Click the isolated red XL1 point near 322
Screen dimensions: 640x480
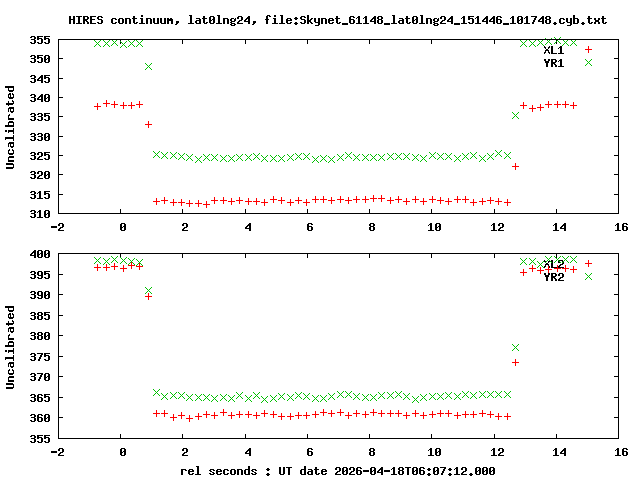point(516,167)
